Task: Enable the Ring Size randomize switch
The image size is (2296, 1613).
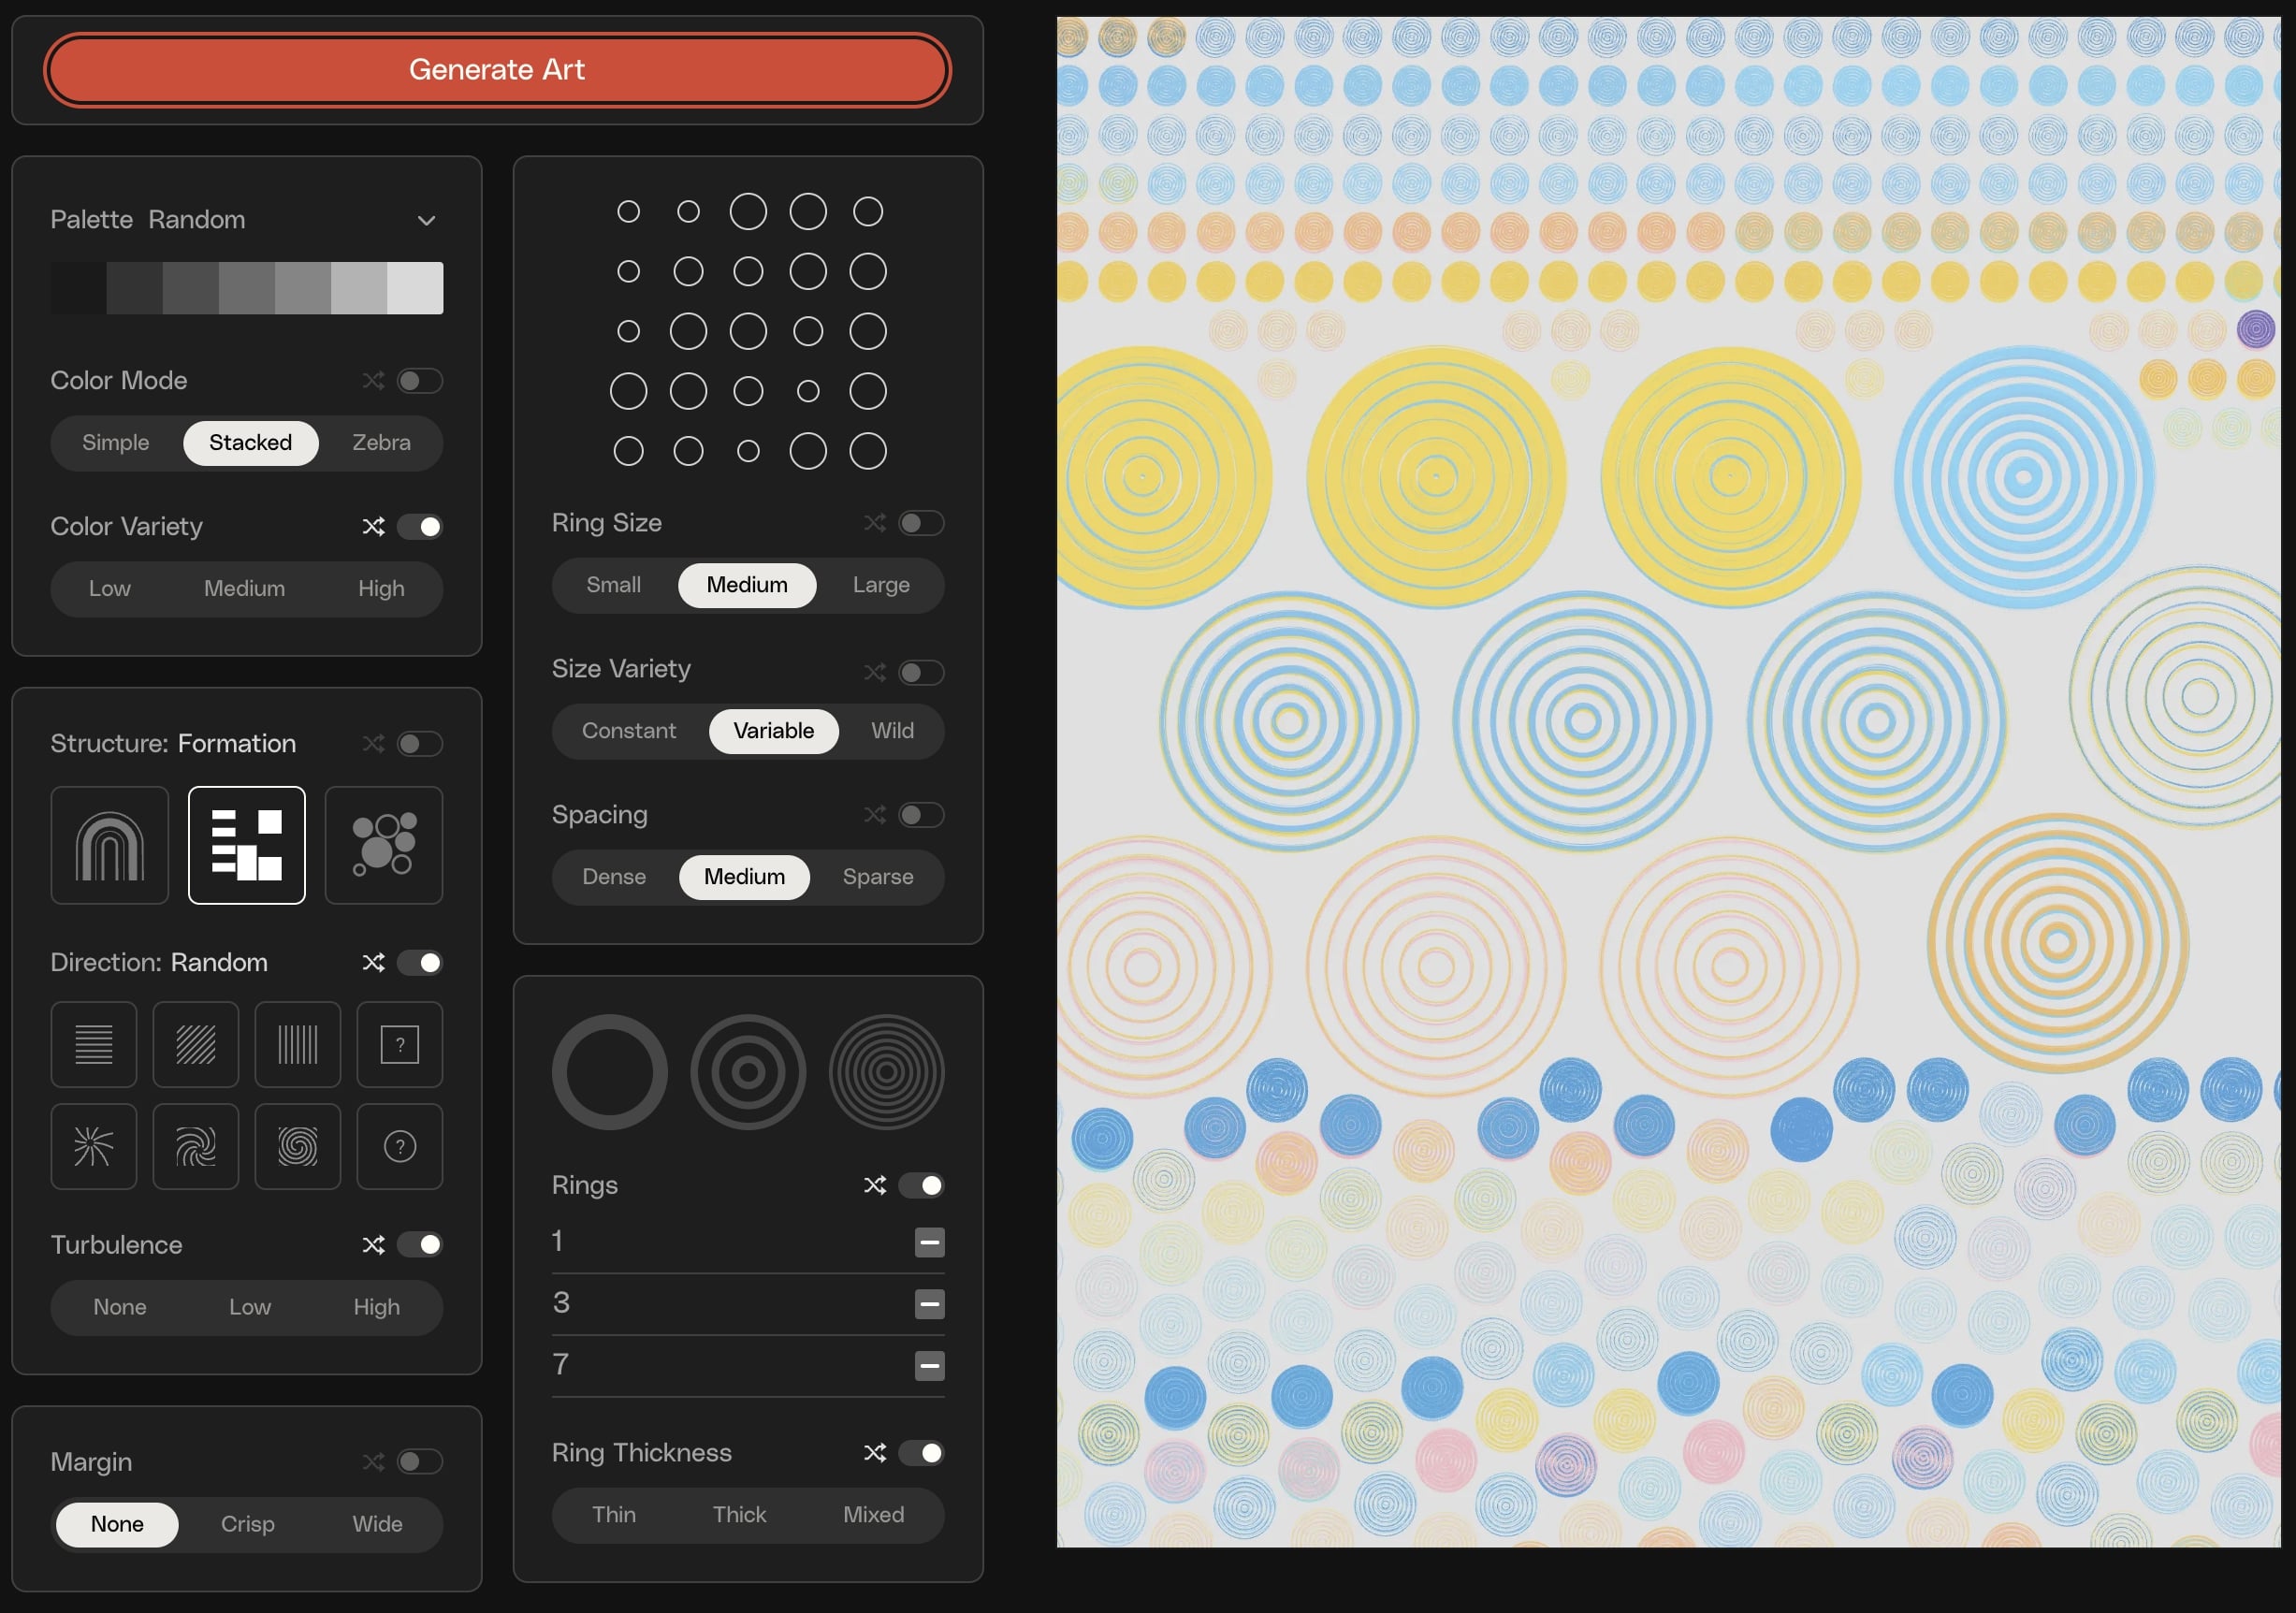Action: (921, 522)
